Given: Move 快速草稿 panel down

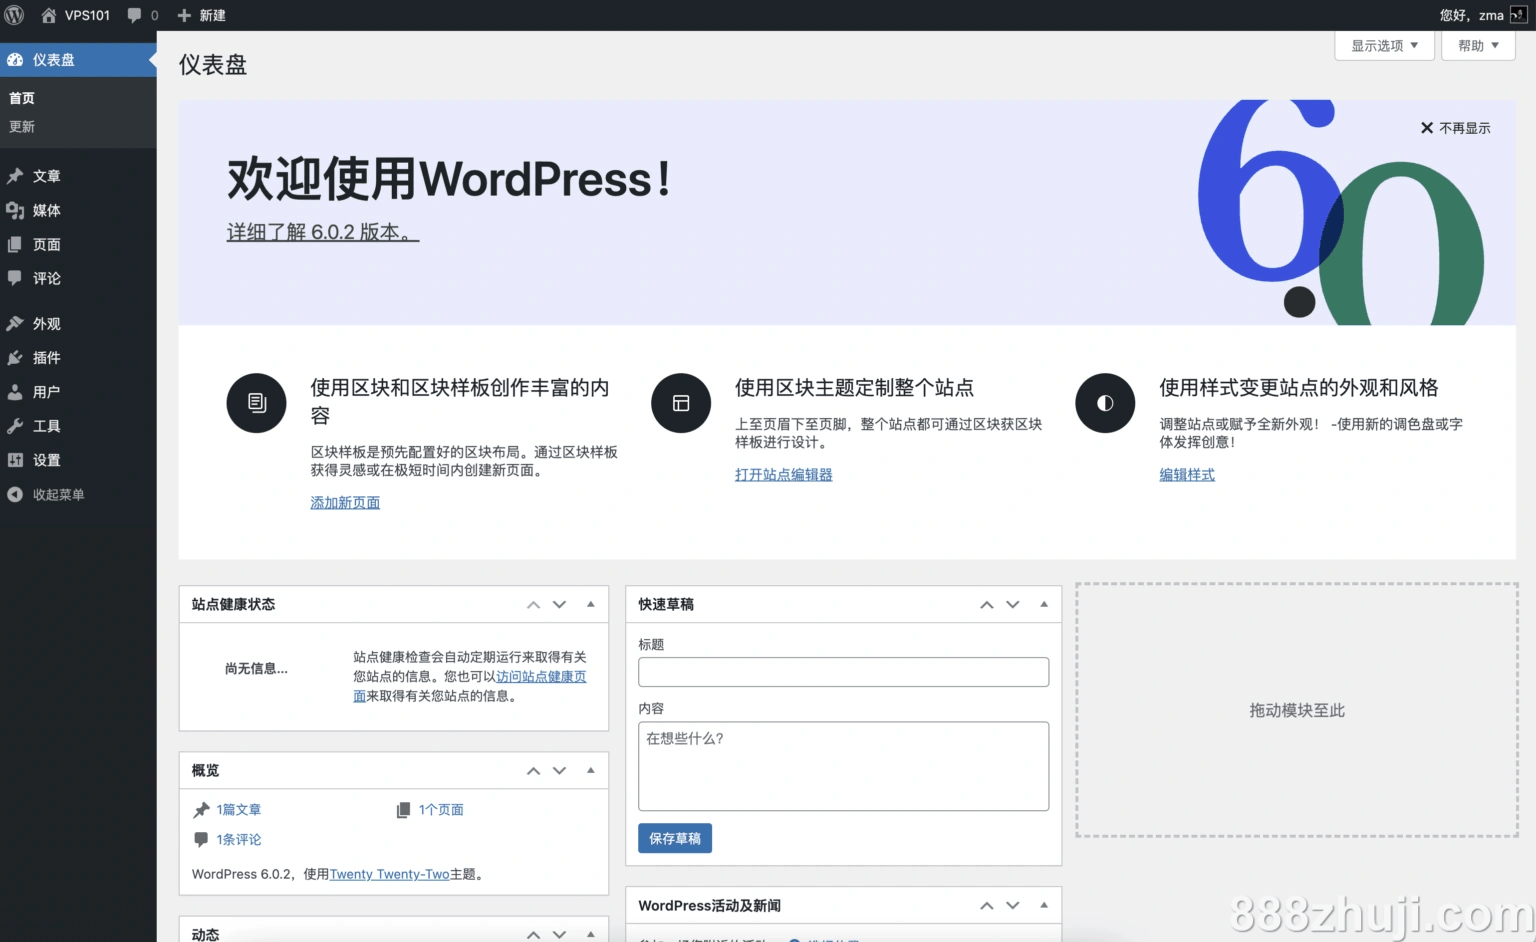Looking at the screenshot, I should tap(1013, 605).
